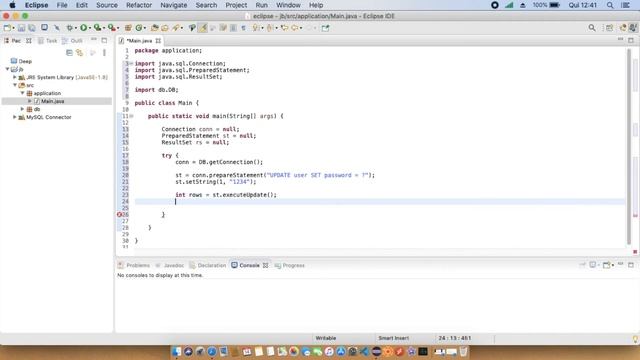
Task: Toggle Show Whitespace Characters pilcrow icon
Action: (243, 28)
